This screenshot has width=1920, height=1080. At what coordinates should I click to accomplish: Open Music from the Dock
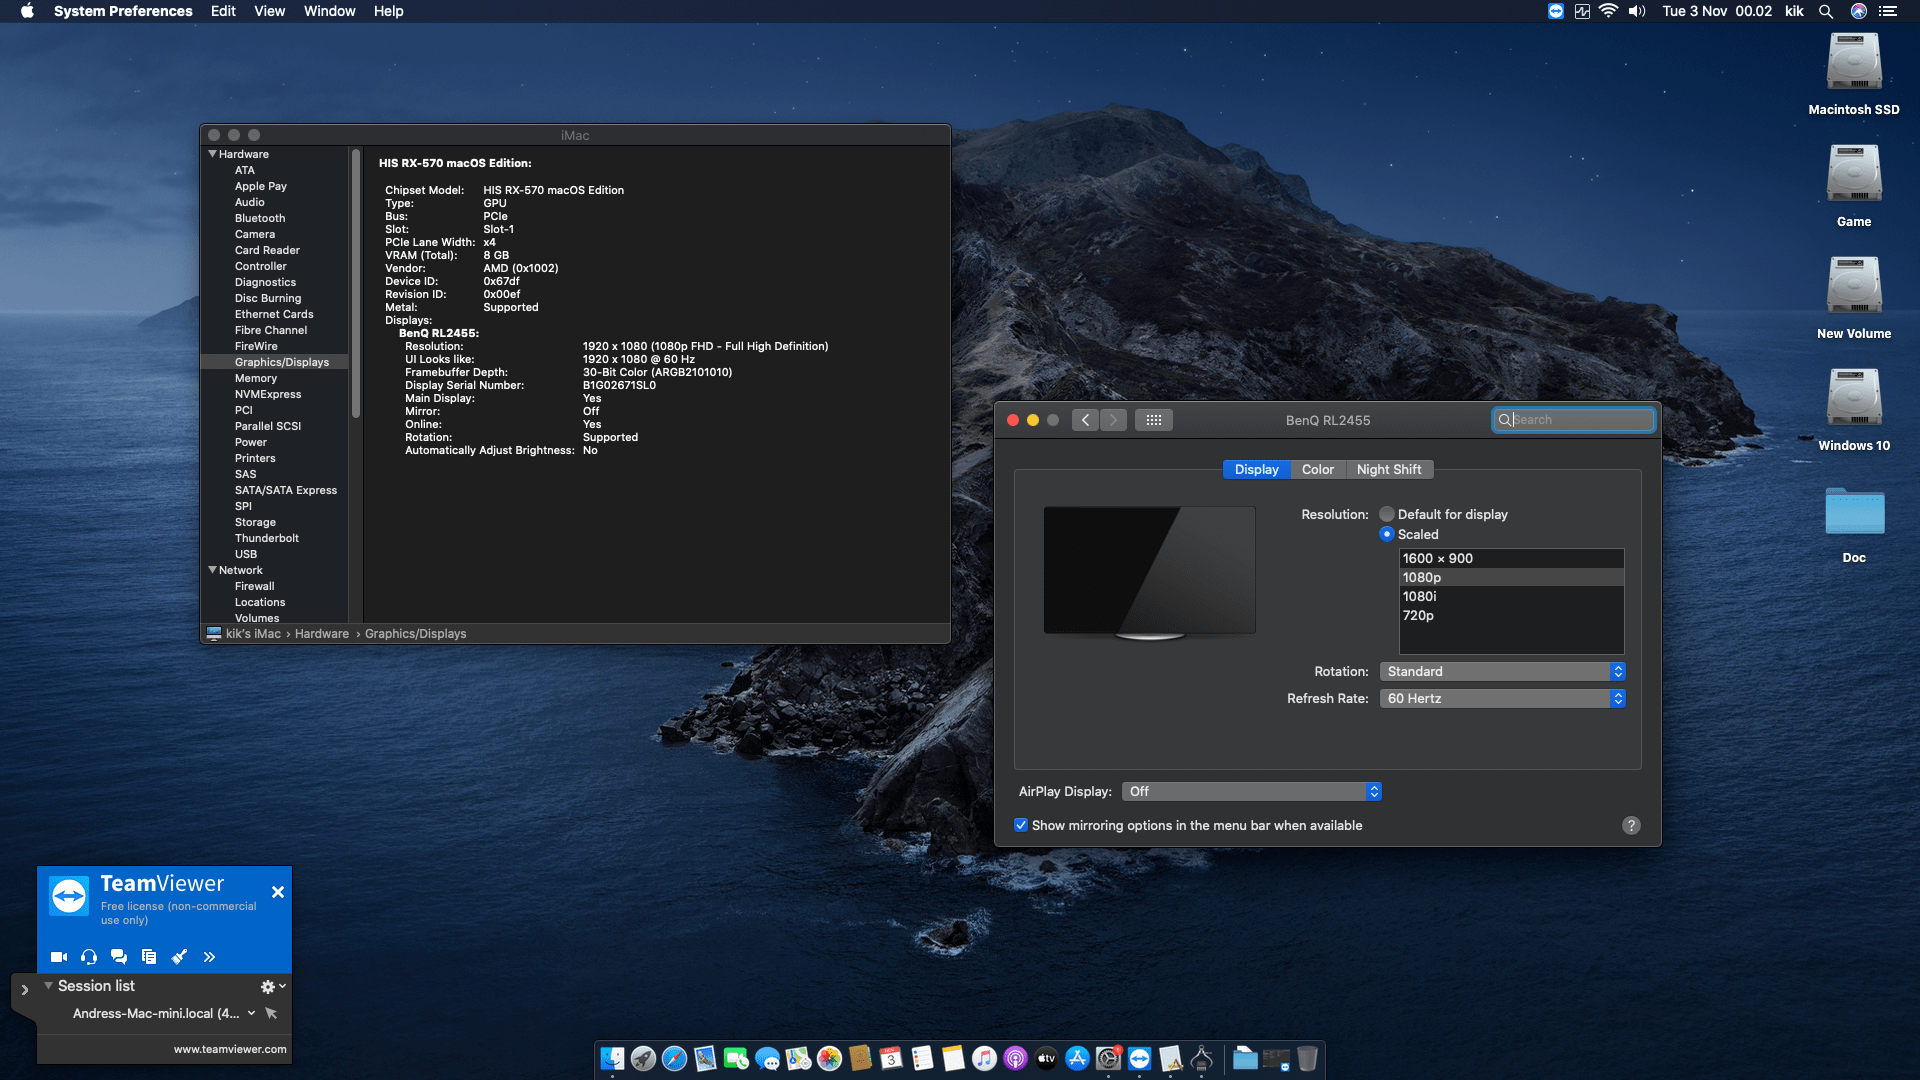[984, 1058]
